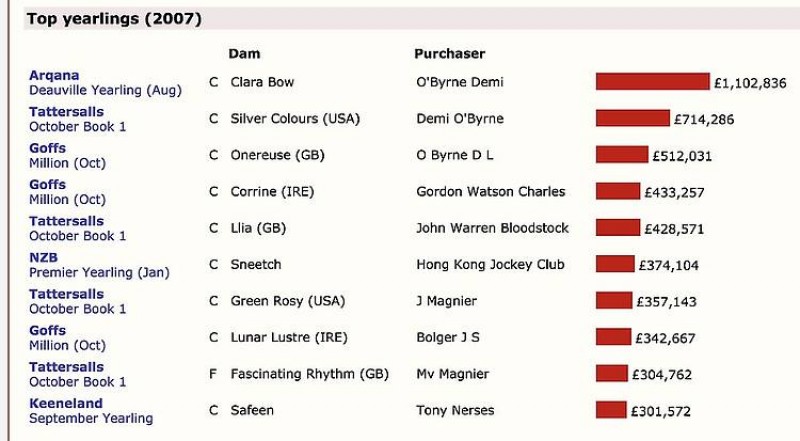Click purchaser John Warren Bloodstock
Viewport: 800px width, 441px height.
coord(492,228)
